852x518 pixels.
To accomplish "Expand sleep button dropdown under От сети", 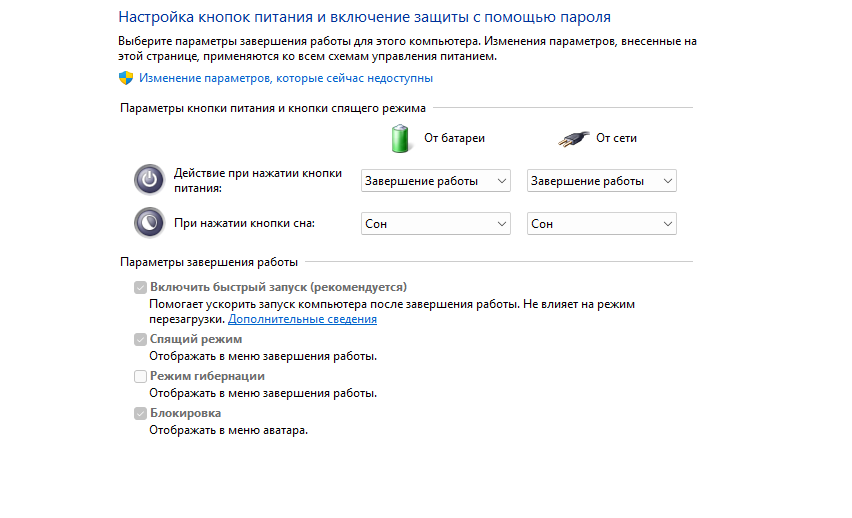I will pyautogui.click(x=602, y=223).
